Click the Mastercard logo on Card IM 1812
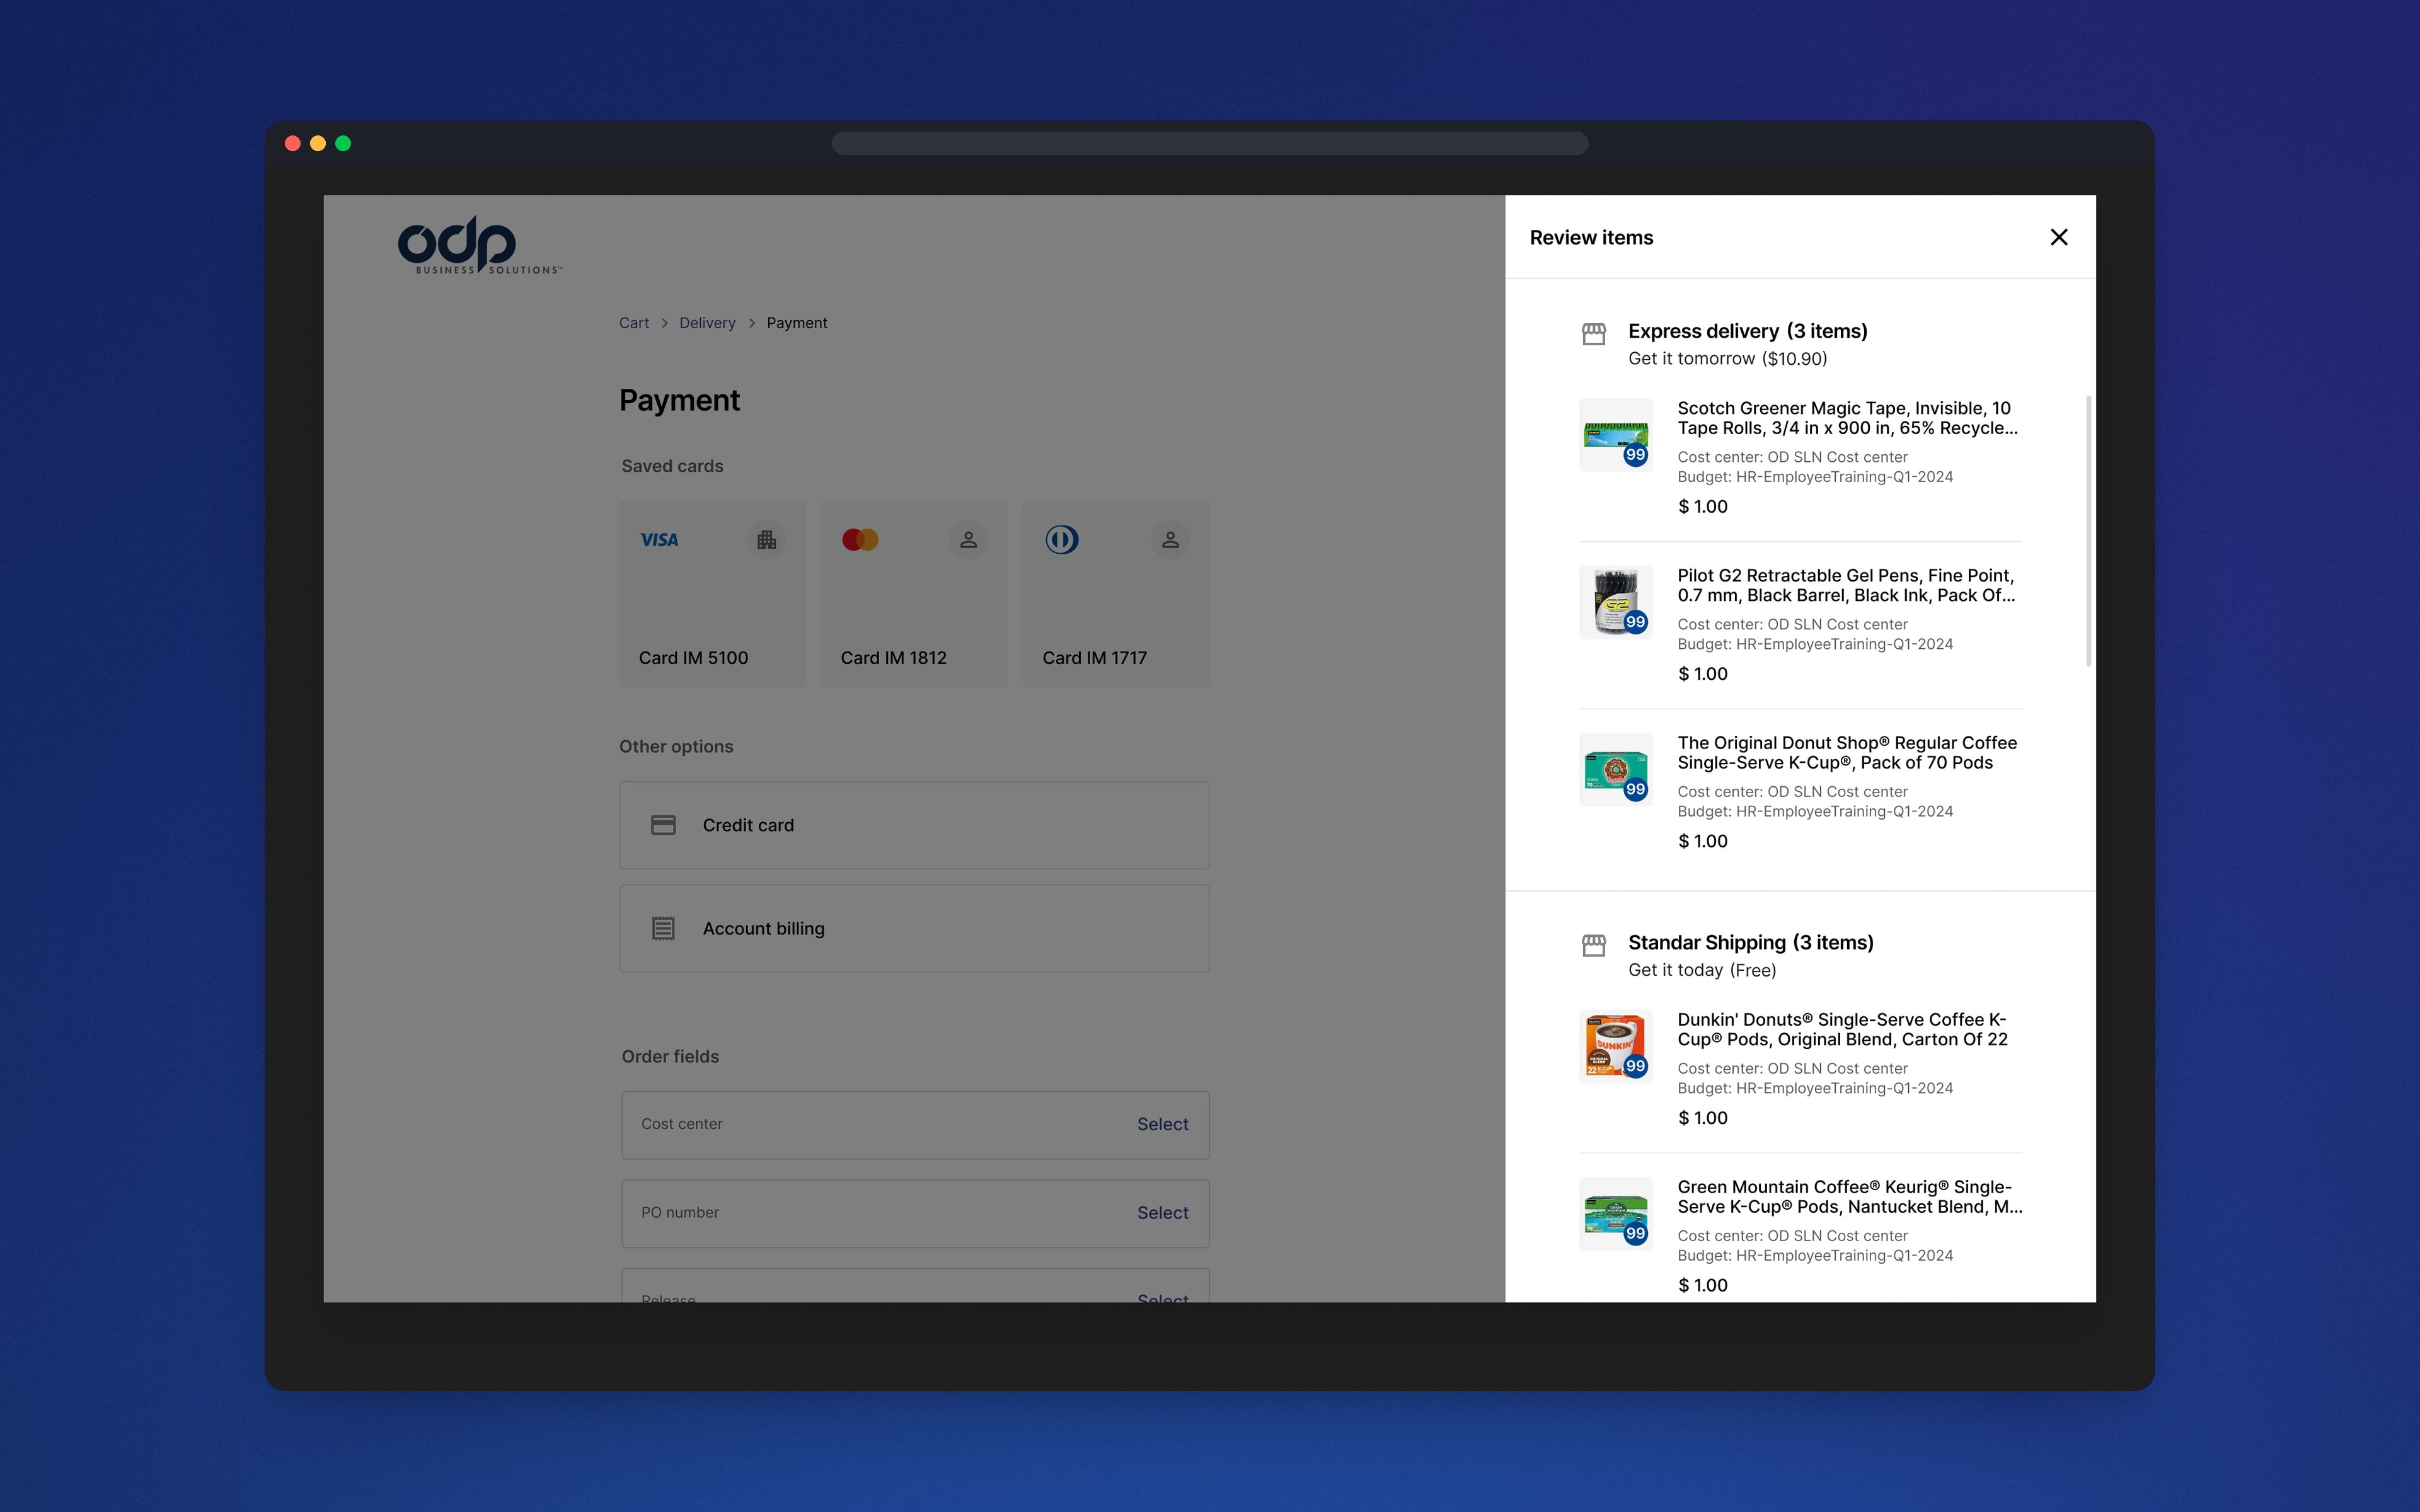2420x1512 pixels. [x=860, y=540]
